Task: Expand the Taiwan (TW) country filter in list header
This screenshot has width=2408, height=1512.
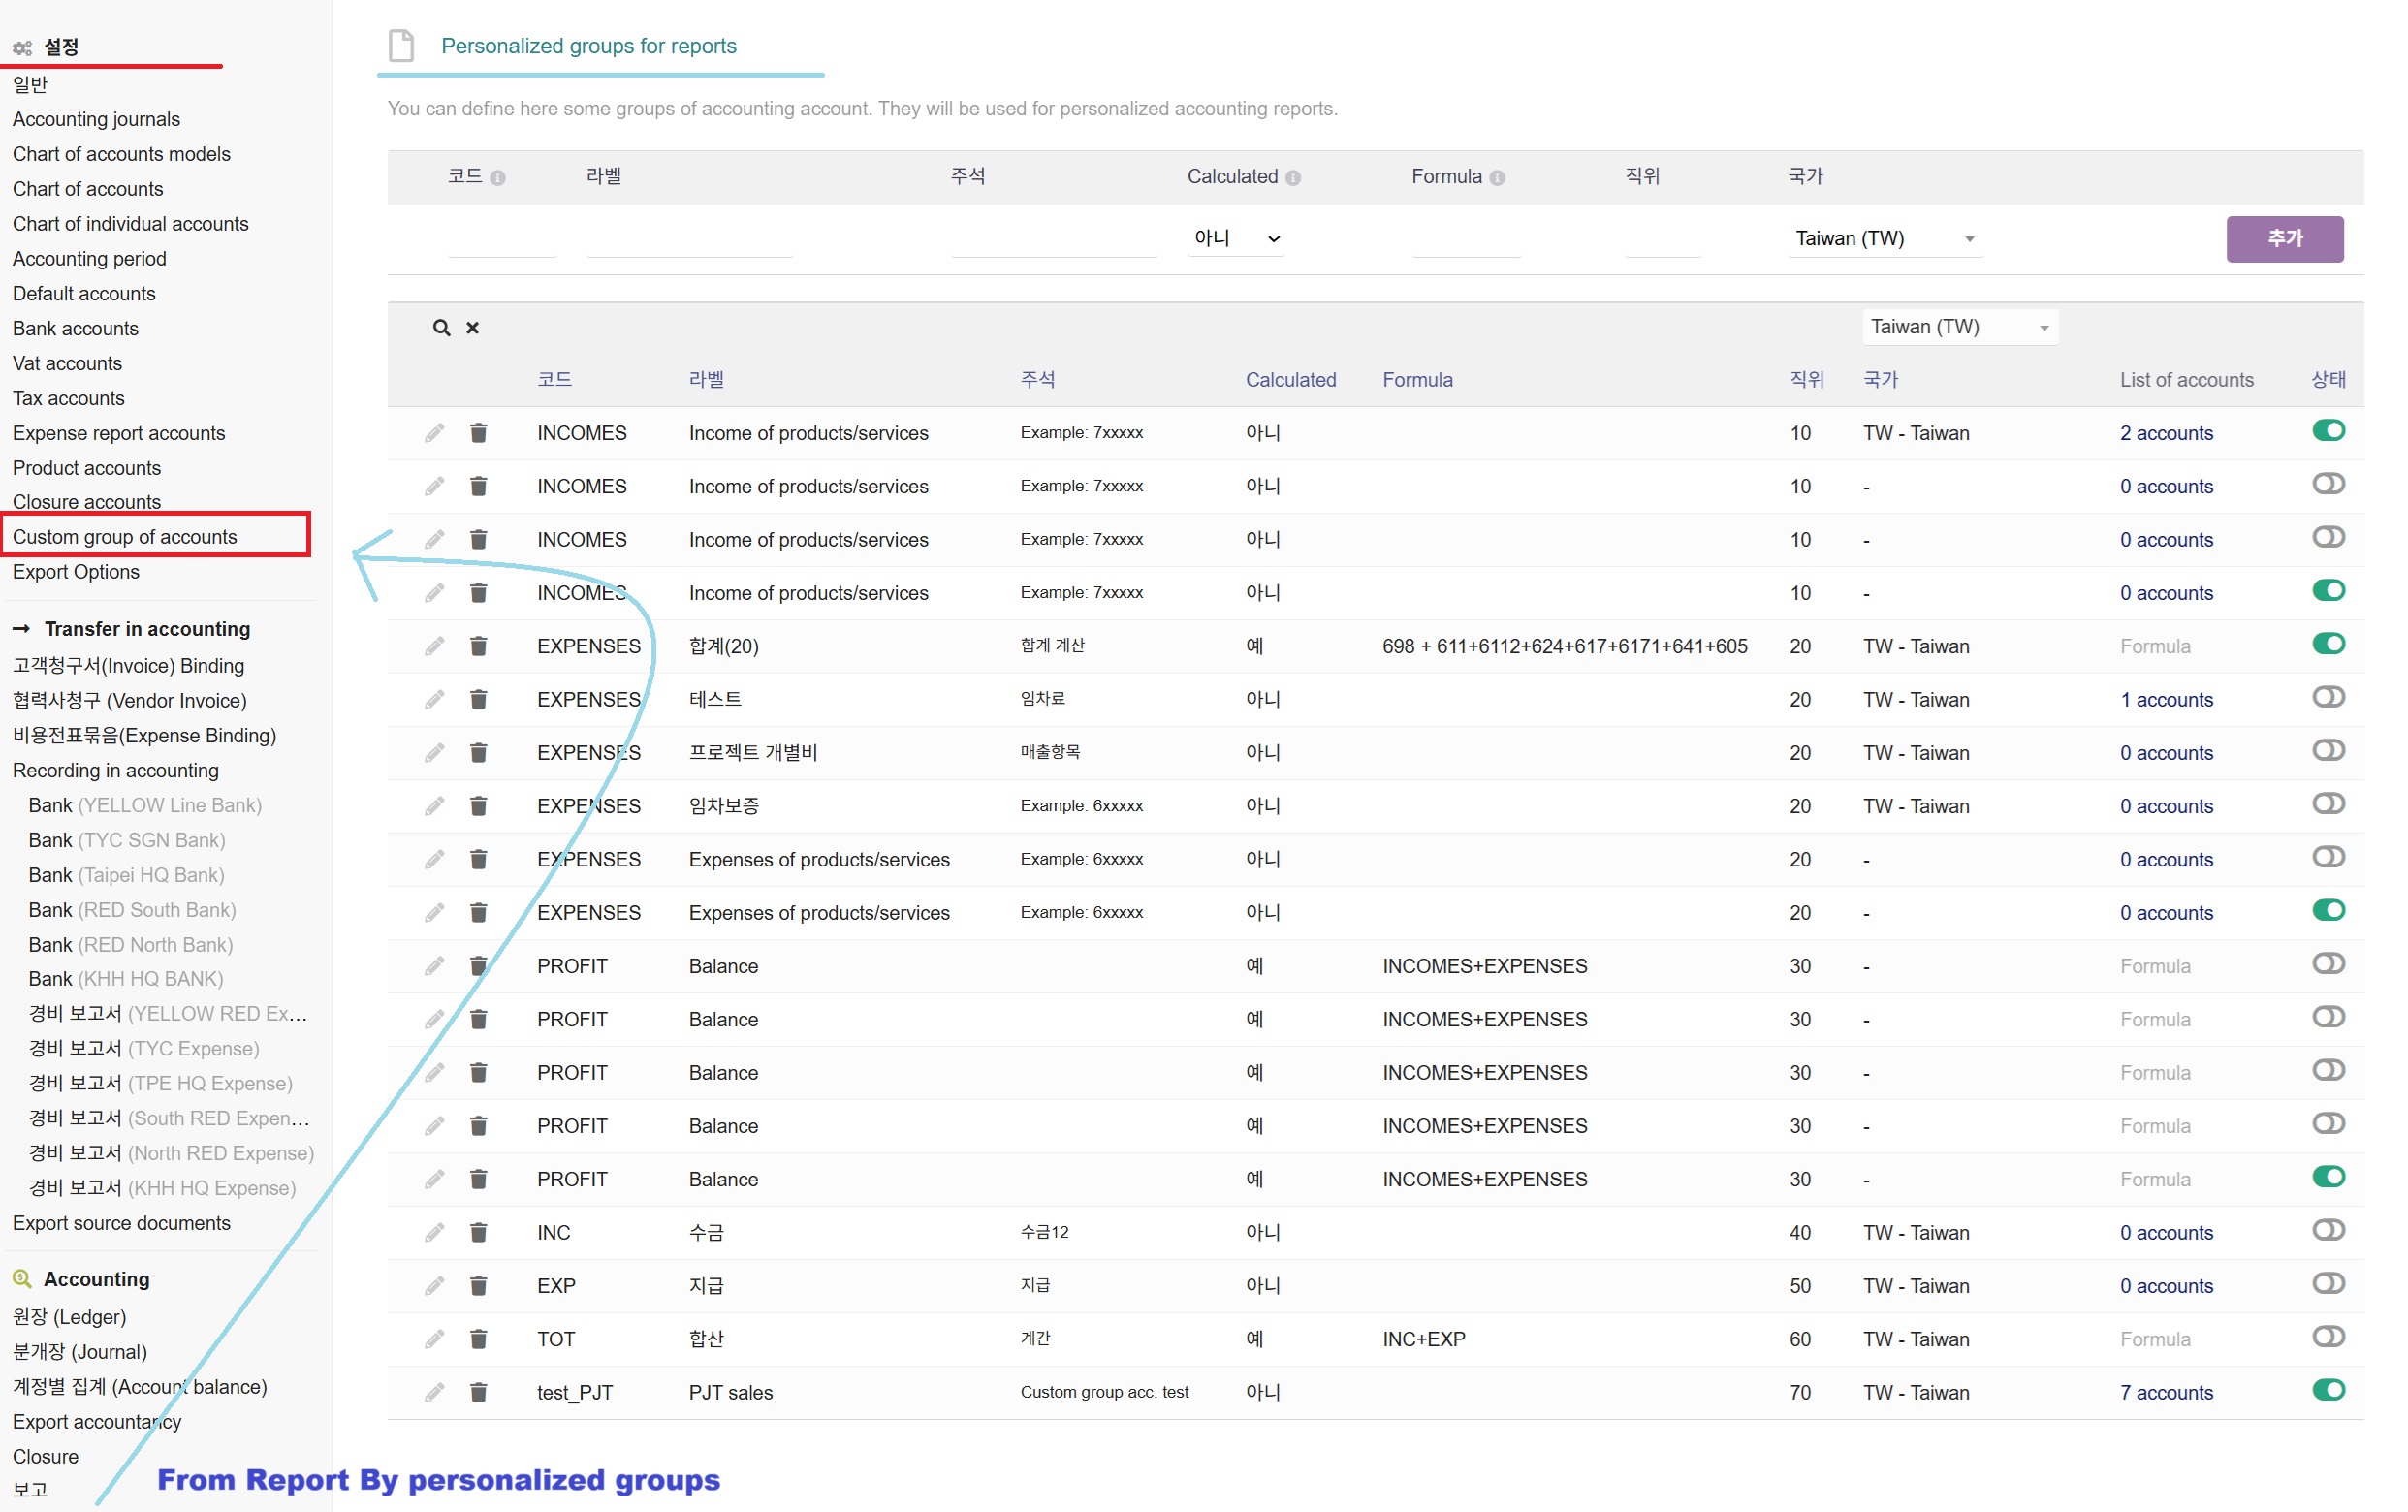Action: (1959, 327)
